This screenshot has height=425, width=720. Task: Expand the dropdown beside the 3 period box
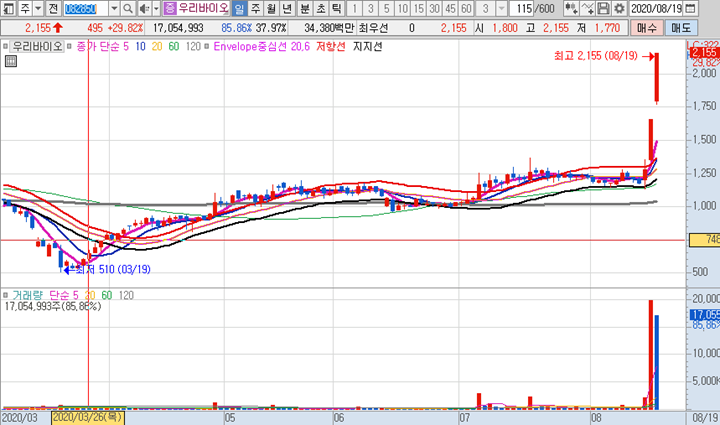pyautogui.click(x=501, y=8)
